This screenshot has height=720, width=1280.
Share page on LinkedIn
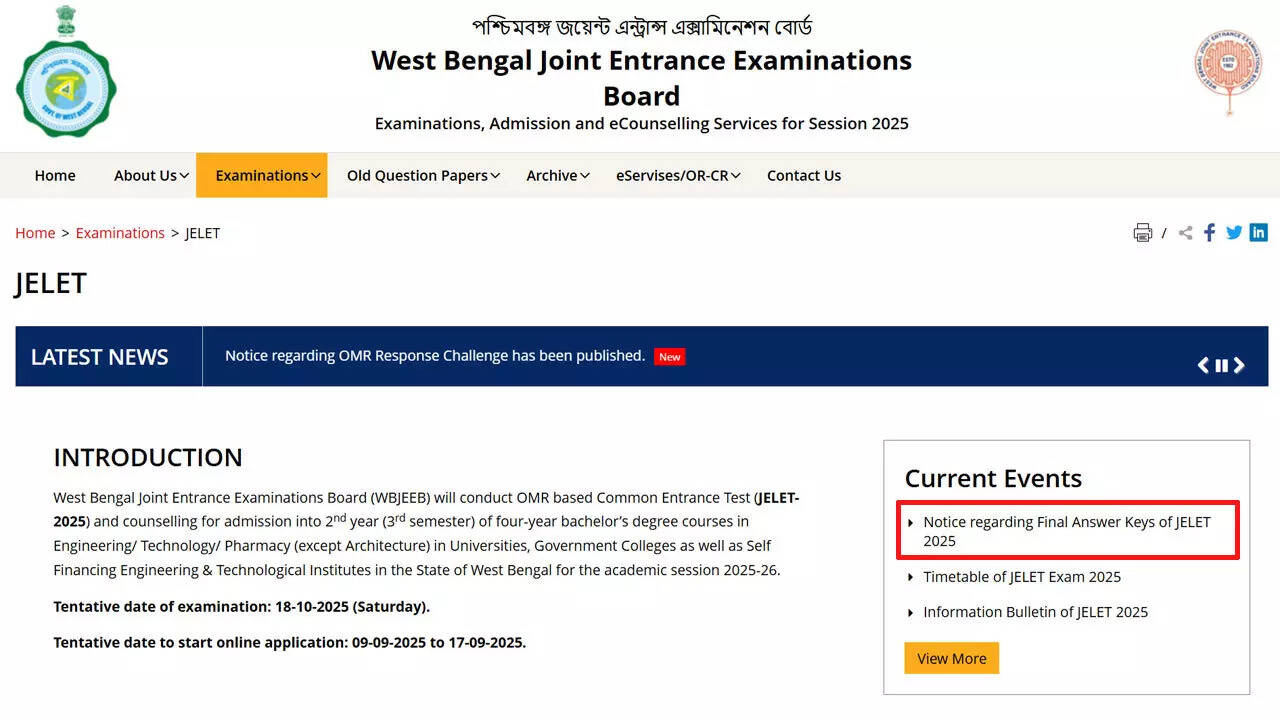[1258, 233]
